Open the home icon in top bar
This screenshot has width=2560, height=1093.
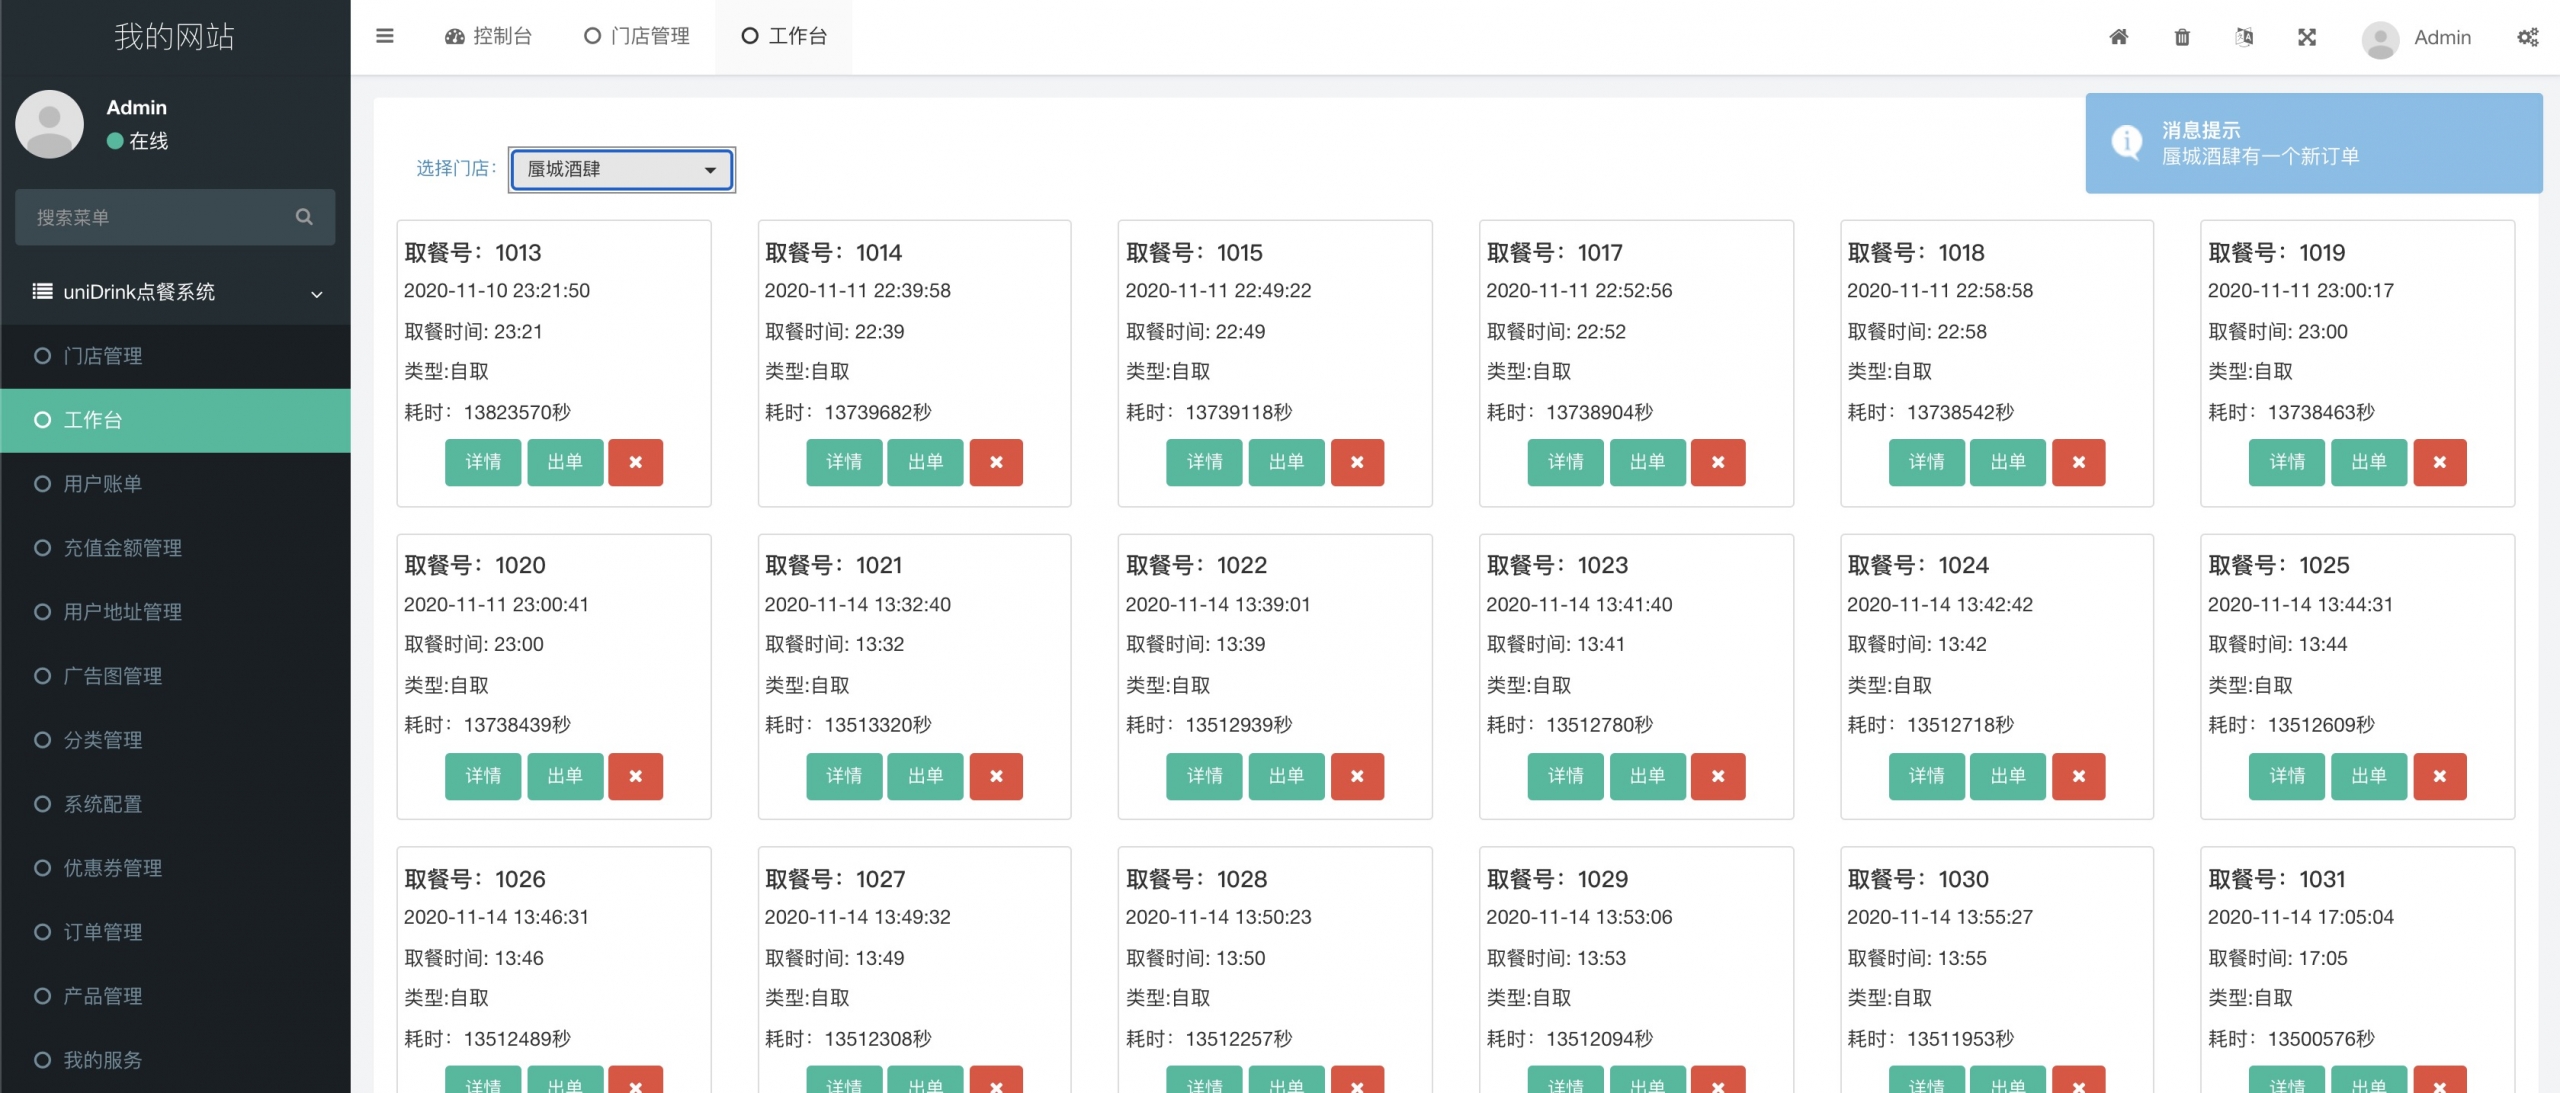(2119, 37)
